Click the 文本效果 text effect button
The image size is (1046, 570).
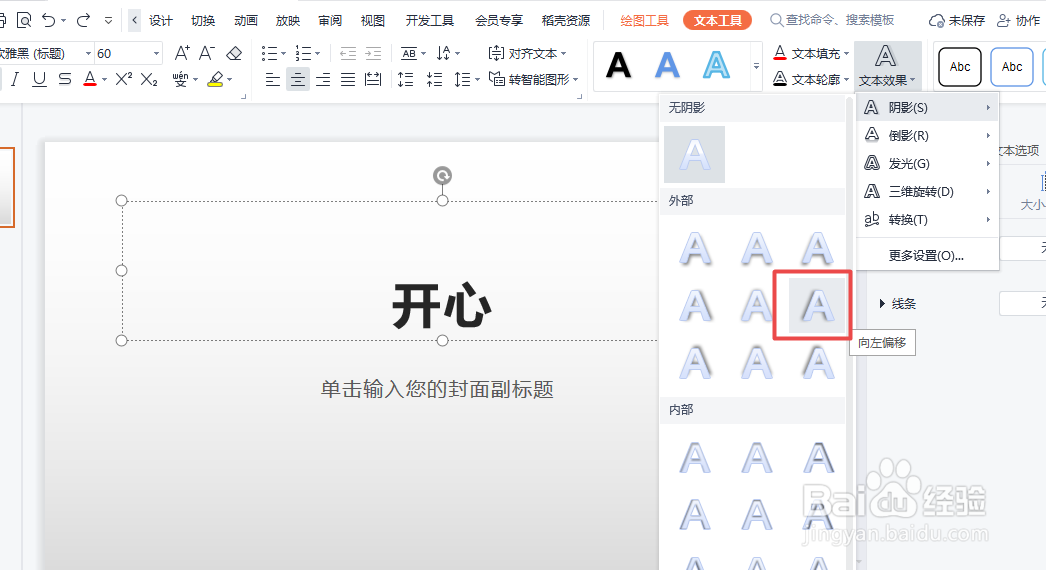tap(886, 65)
